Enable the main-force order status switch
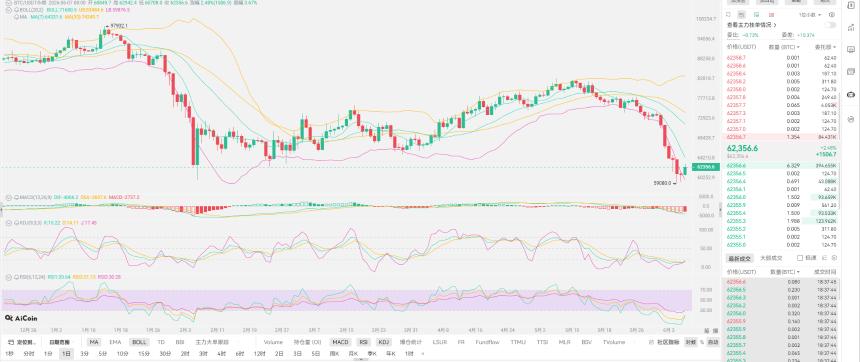860x362 pixels. point(831,25)
